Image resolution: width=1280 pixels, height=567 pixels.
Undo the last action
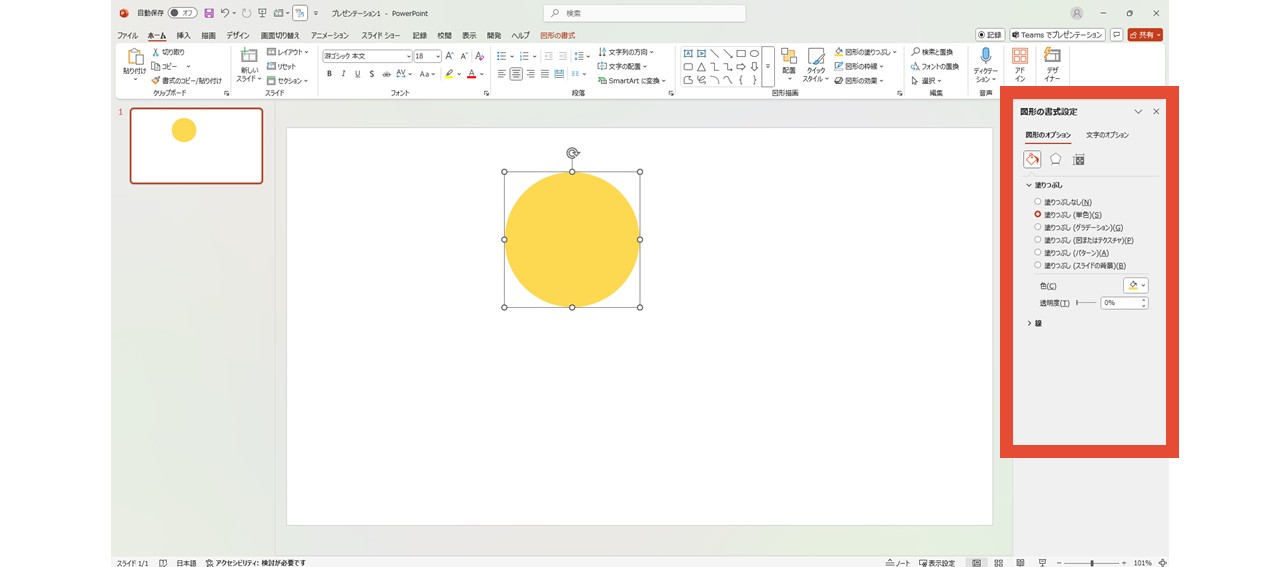225,13
